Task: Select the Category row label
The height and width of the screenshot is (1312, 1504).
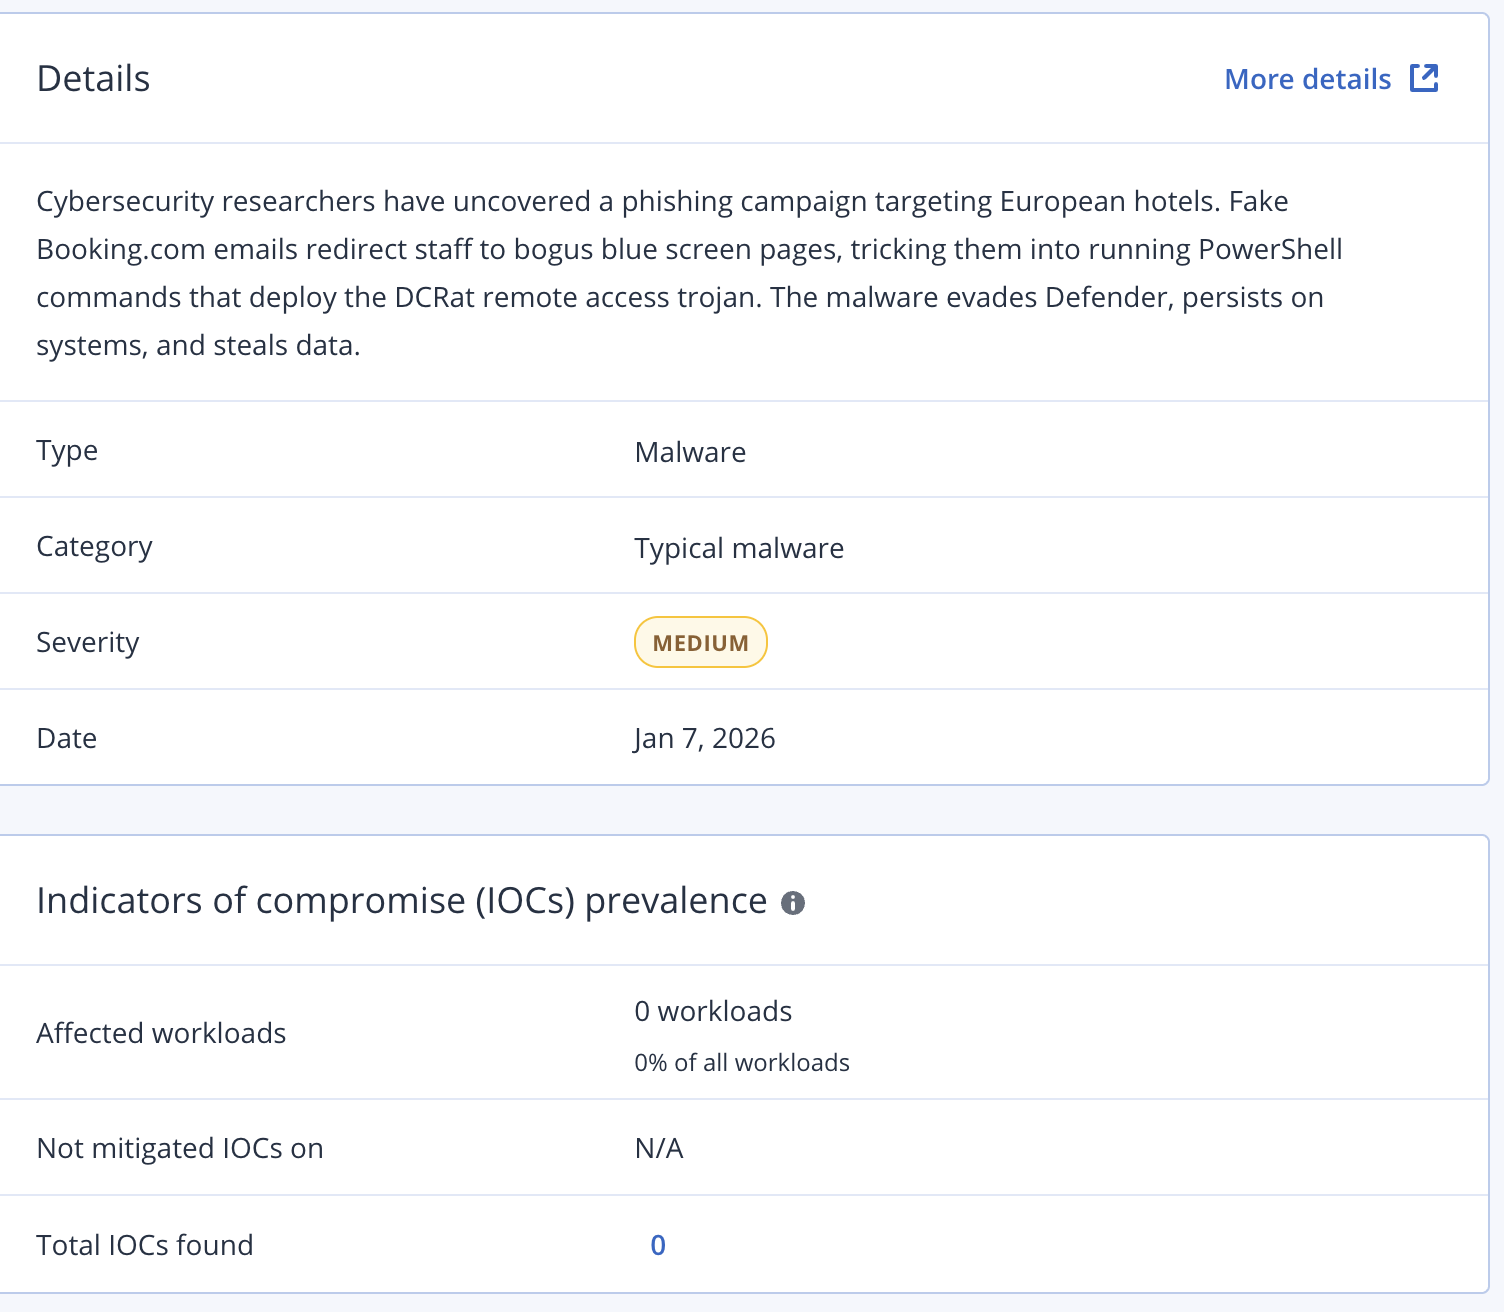Action: (x=94, y=547)
